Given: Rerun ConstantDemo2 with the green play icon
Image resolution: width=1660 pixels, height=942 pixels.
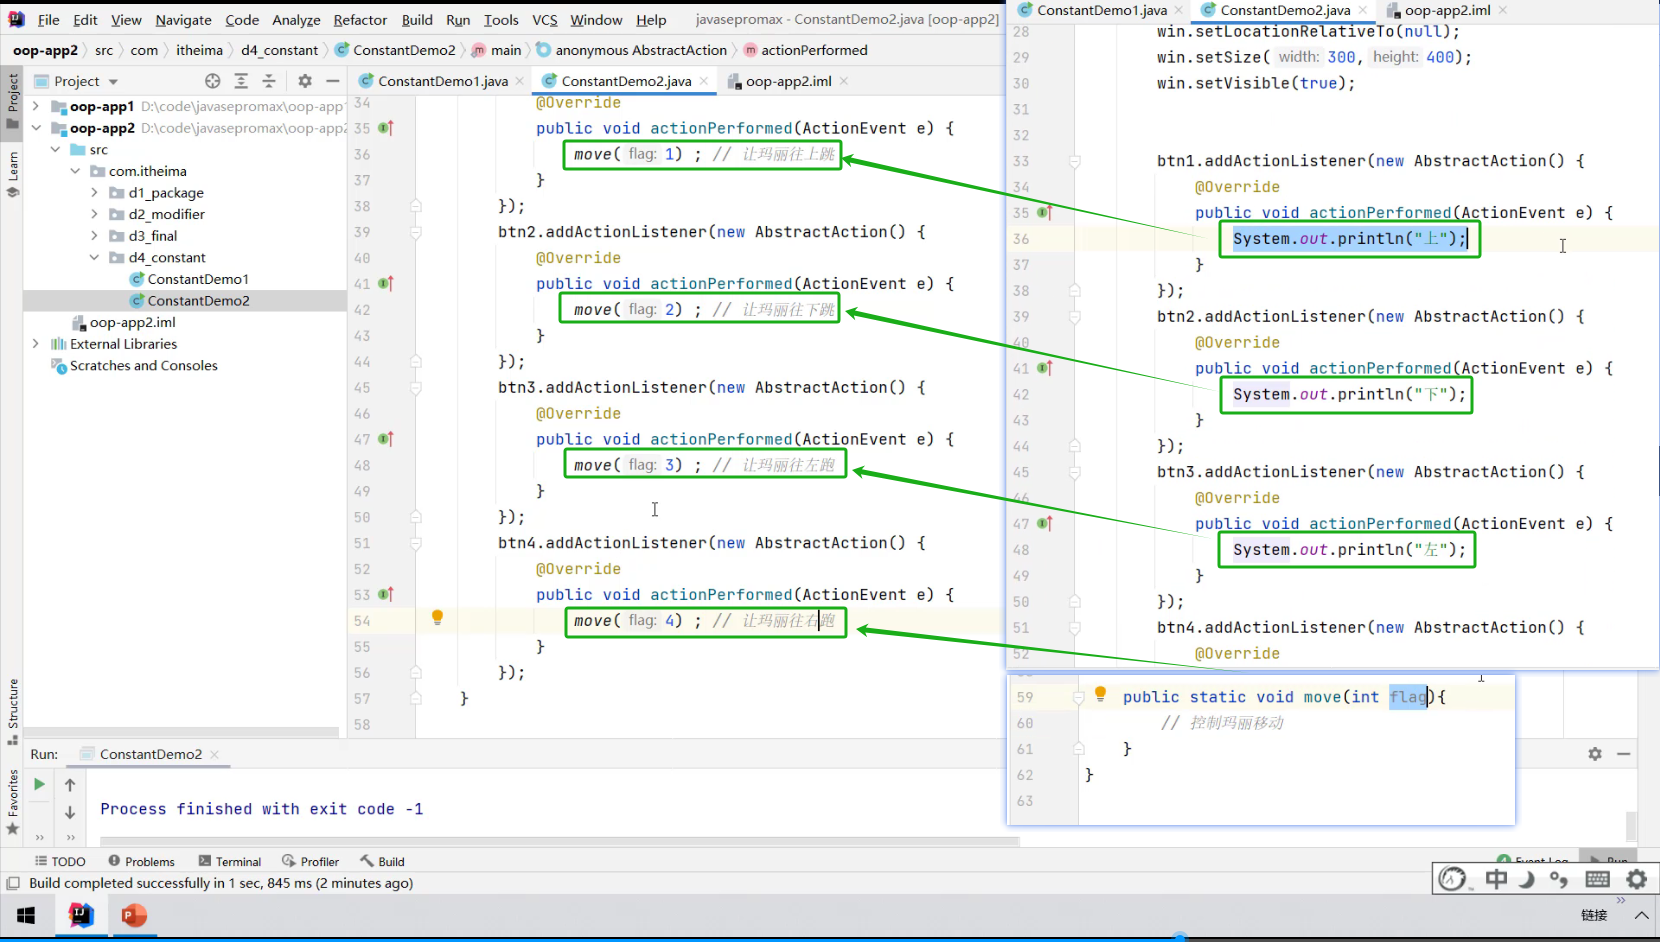Looking at the screenshot, I should click(39, 785).
